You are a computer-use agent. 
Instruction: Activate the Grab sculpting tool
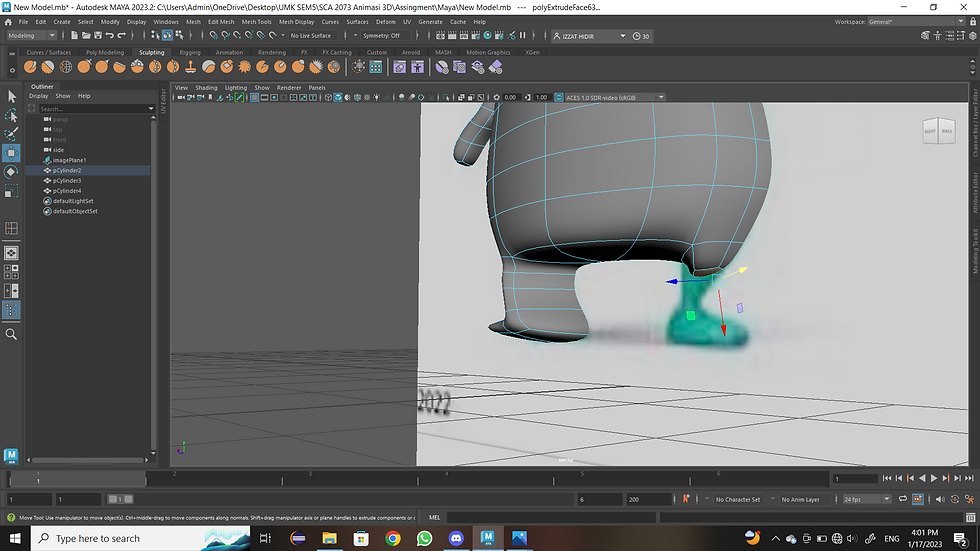click(84, 66)
